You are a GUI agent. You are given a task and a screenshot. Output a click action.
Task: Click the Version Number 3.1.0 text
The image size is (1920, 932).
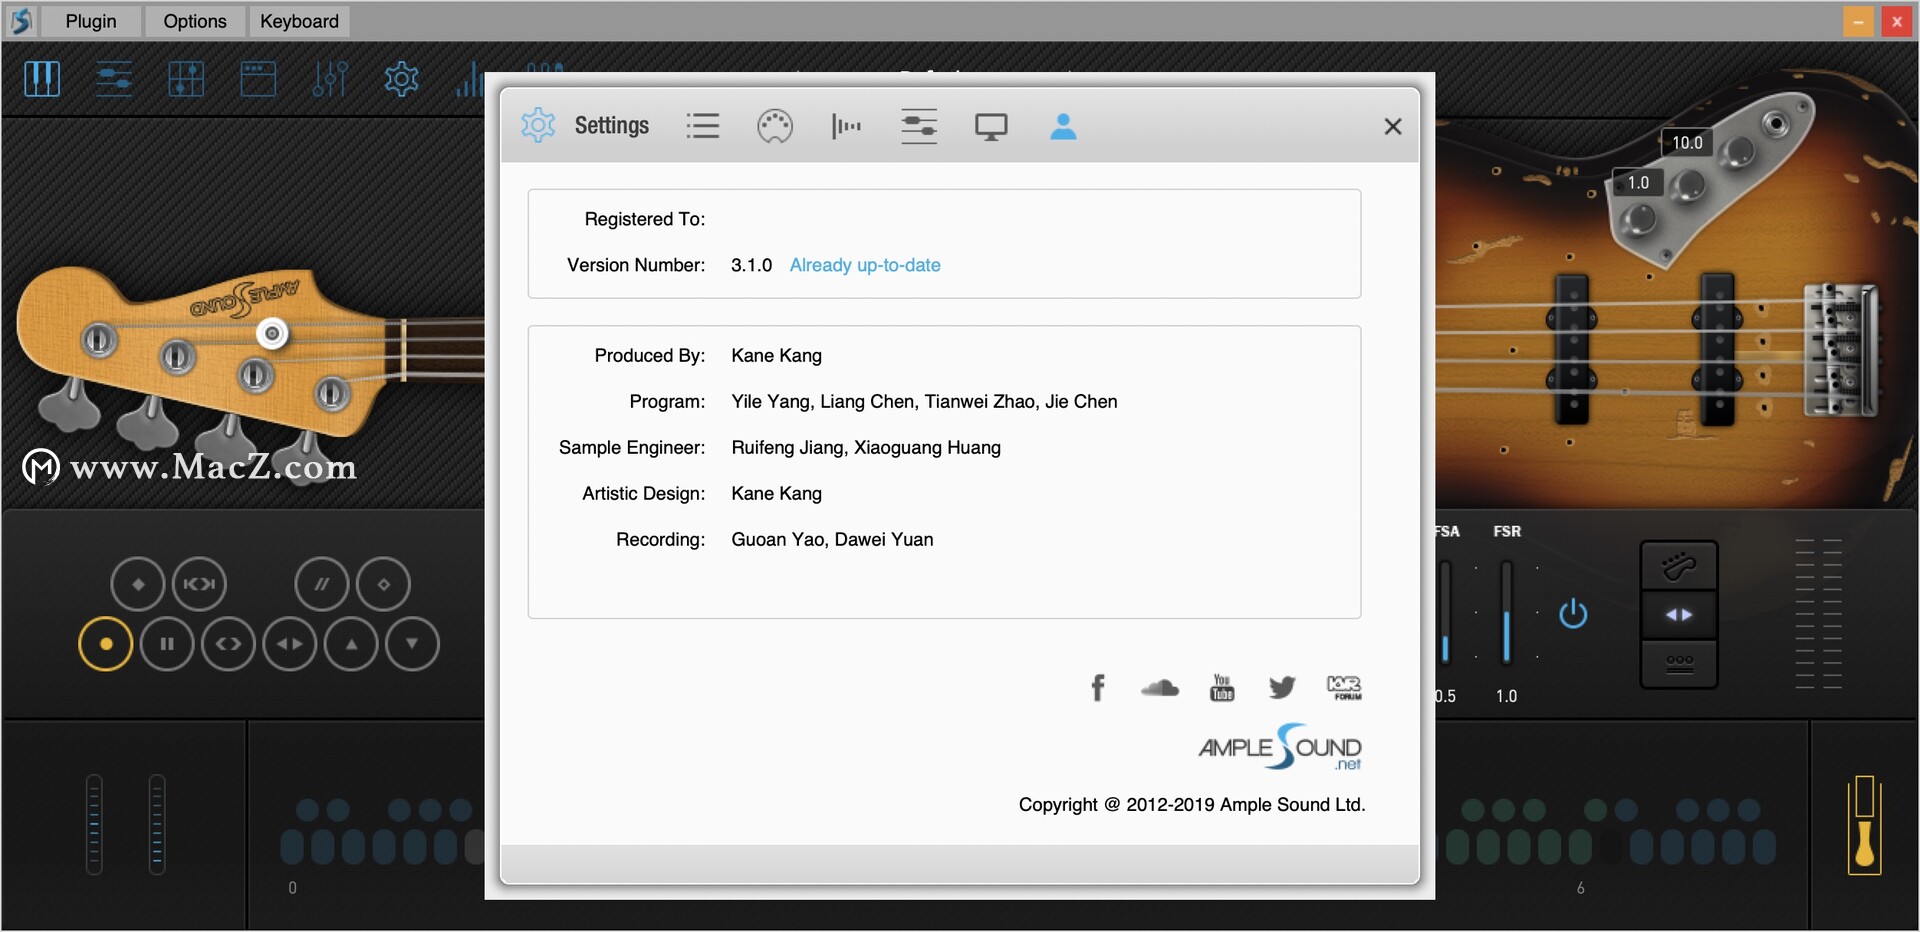(x=751, y=265)
